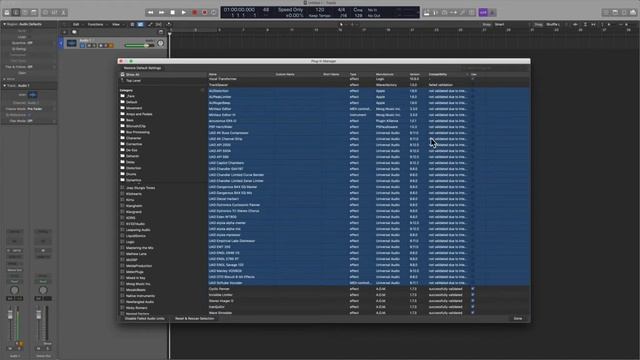Click the Rewind transport button
This screenshot has width=640, height=360.
(x=151, y=13)
